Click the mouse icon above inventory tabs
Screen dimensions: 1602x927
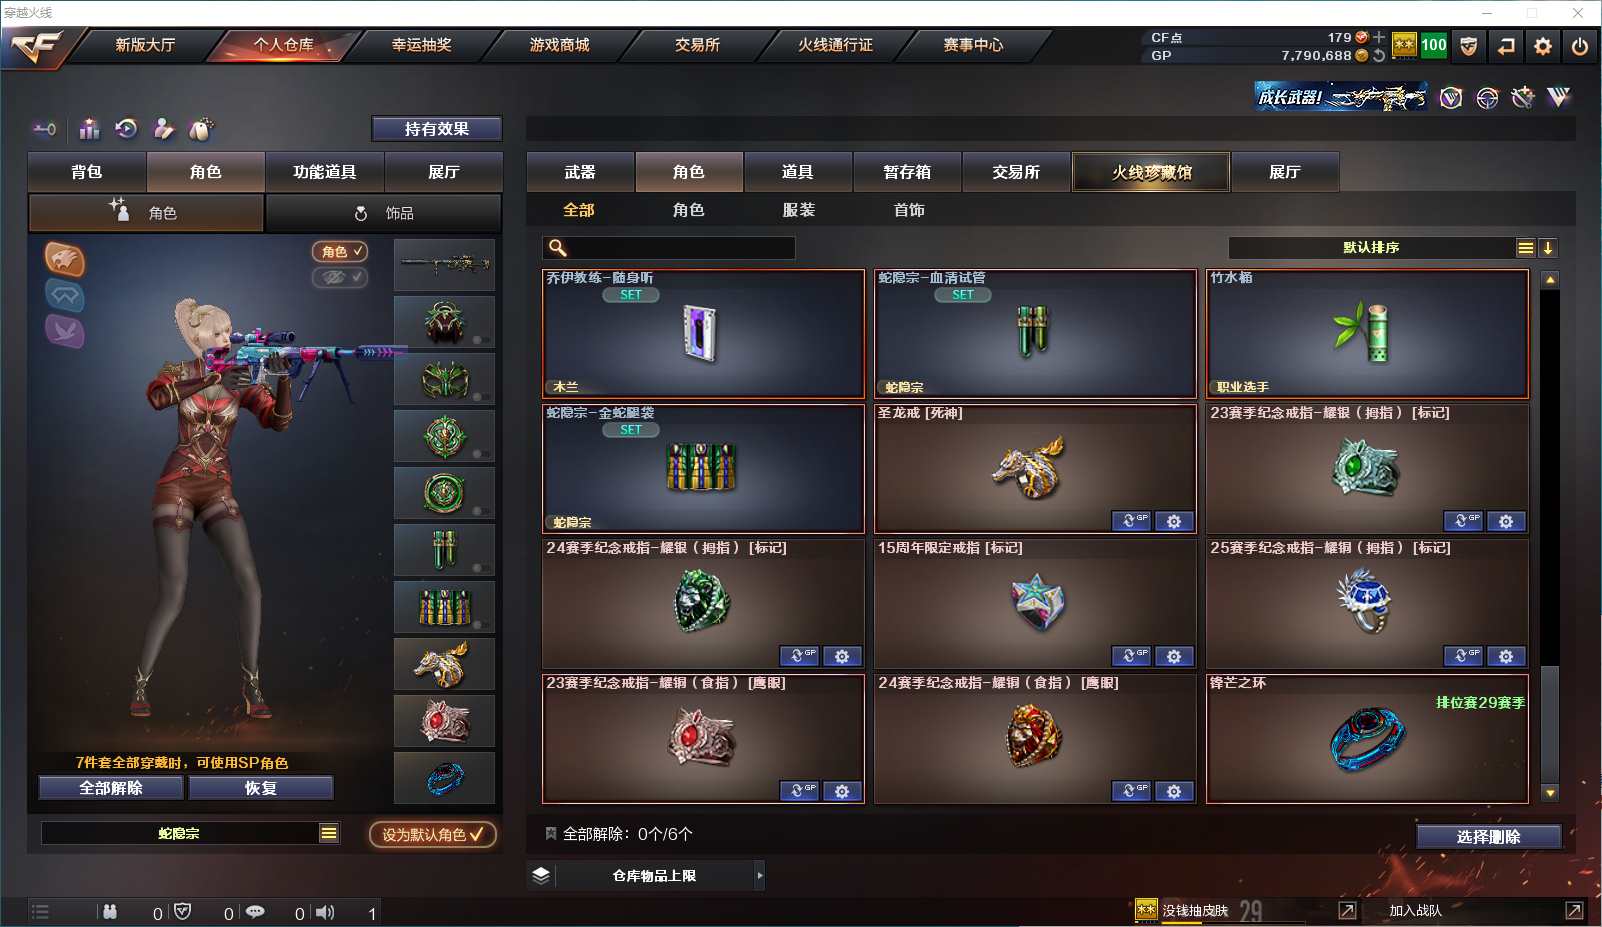(x=201, y=129)
